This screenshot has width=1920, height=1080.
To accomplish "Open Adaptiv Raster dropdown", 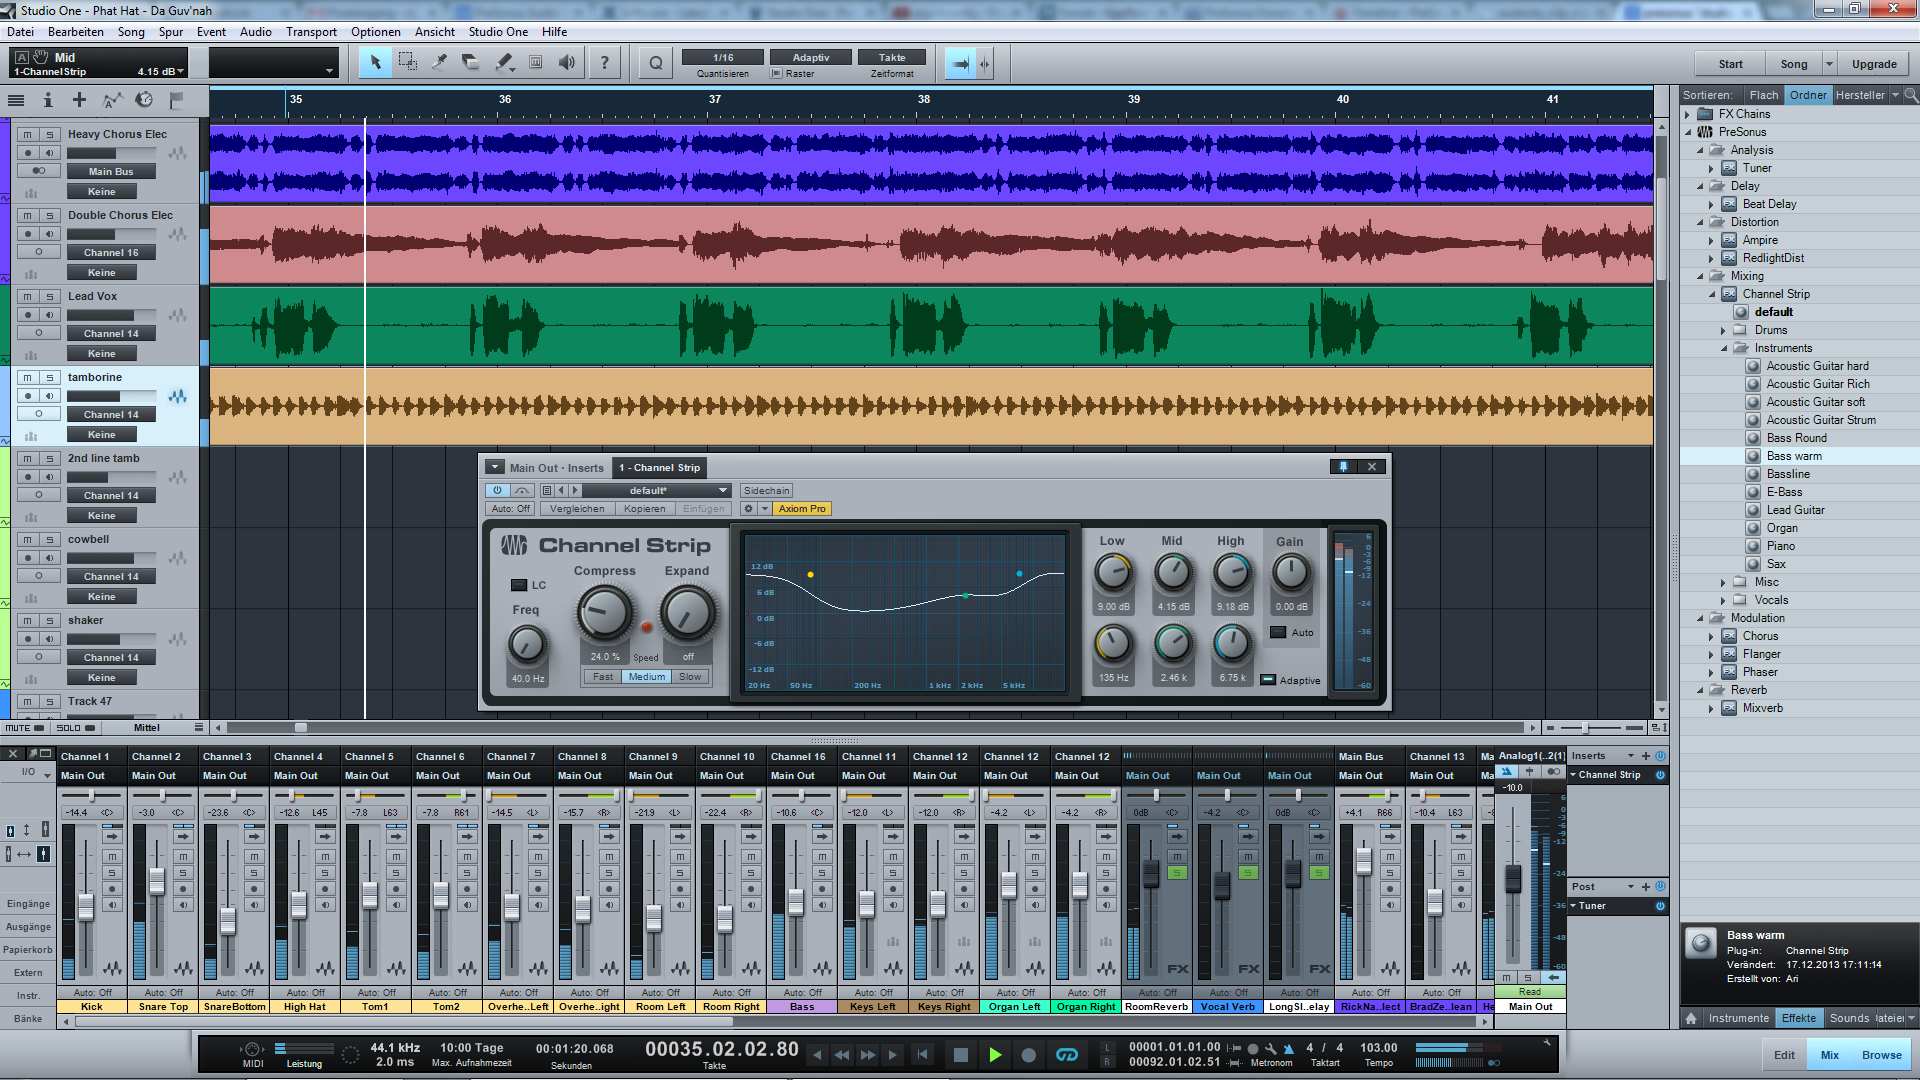I will click(810, 58).
